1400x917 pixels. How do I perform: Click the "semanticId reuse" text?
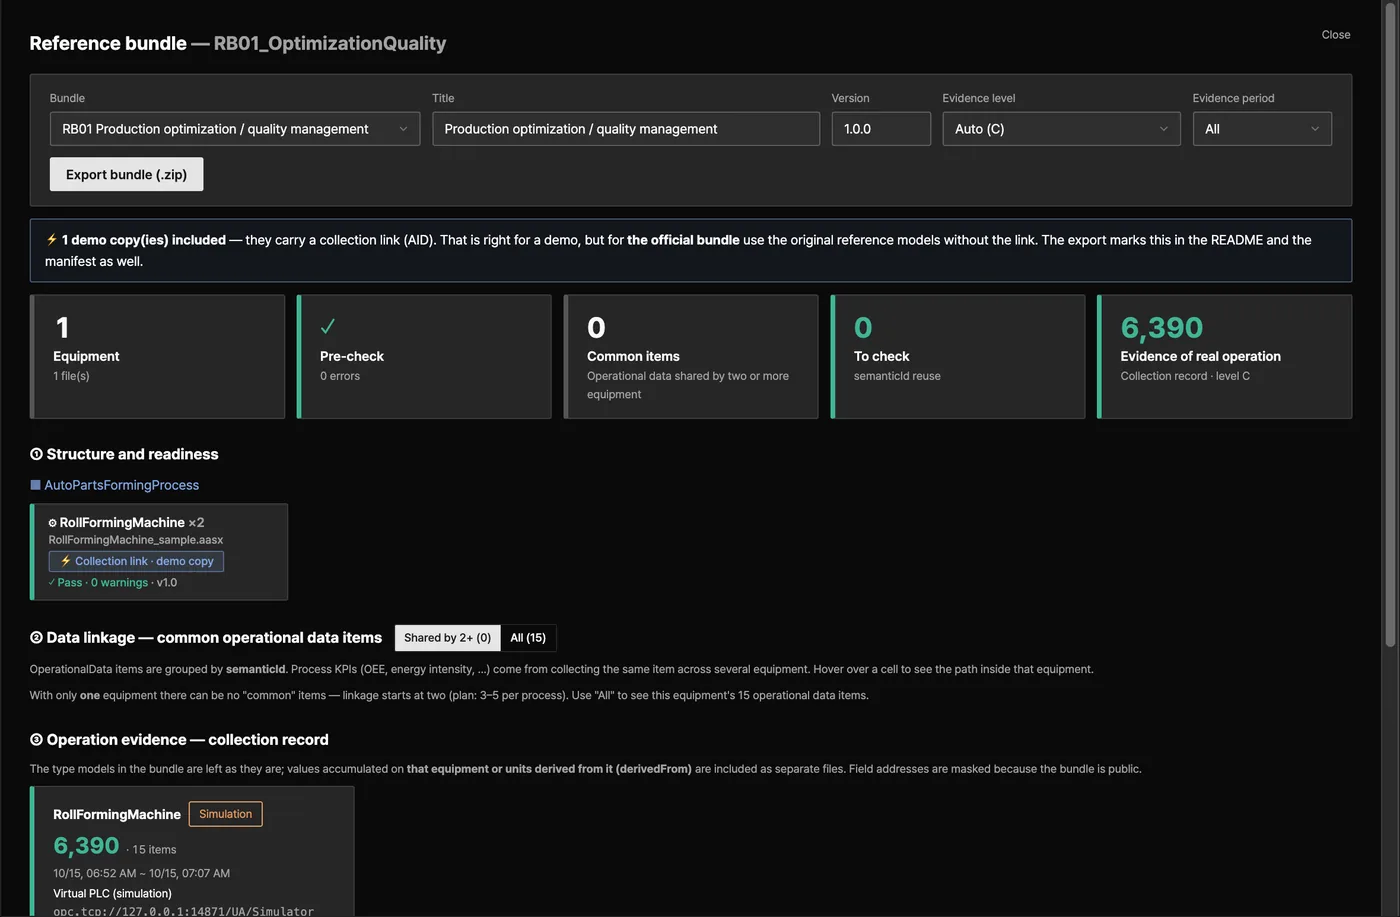(x=897, y=376)
